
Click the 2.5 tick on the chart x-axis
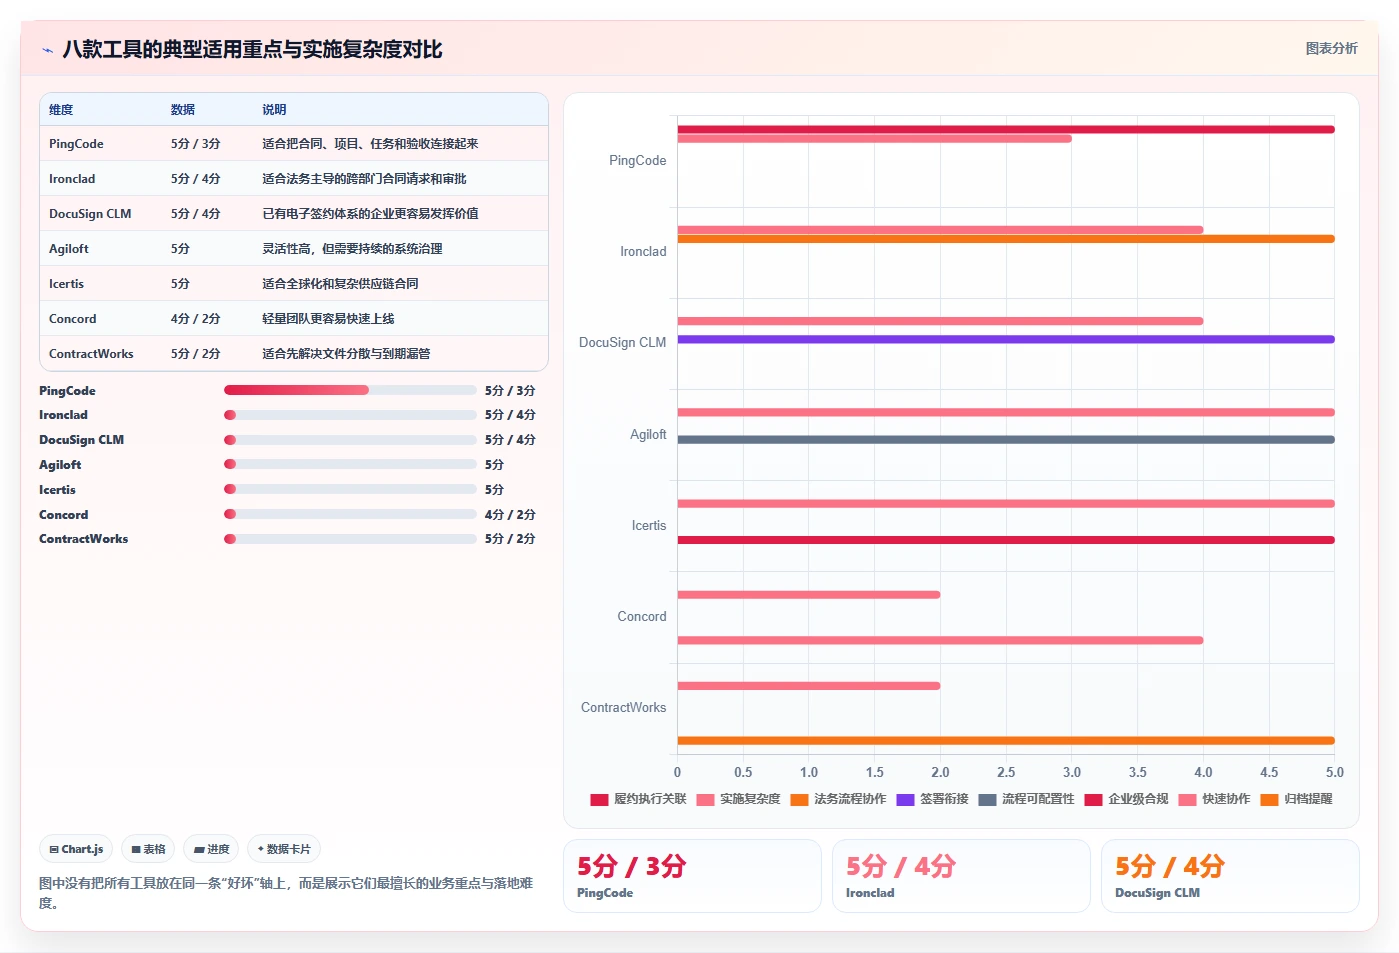(1006, 772)
